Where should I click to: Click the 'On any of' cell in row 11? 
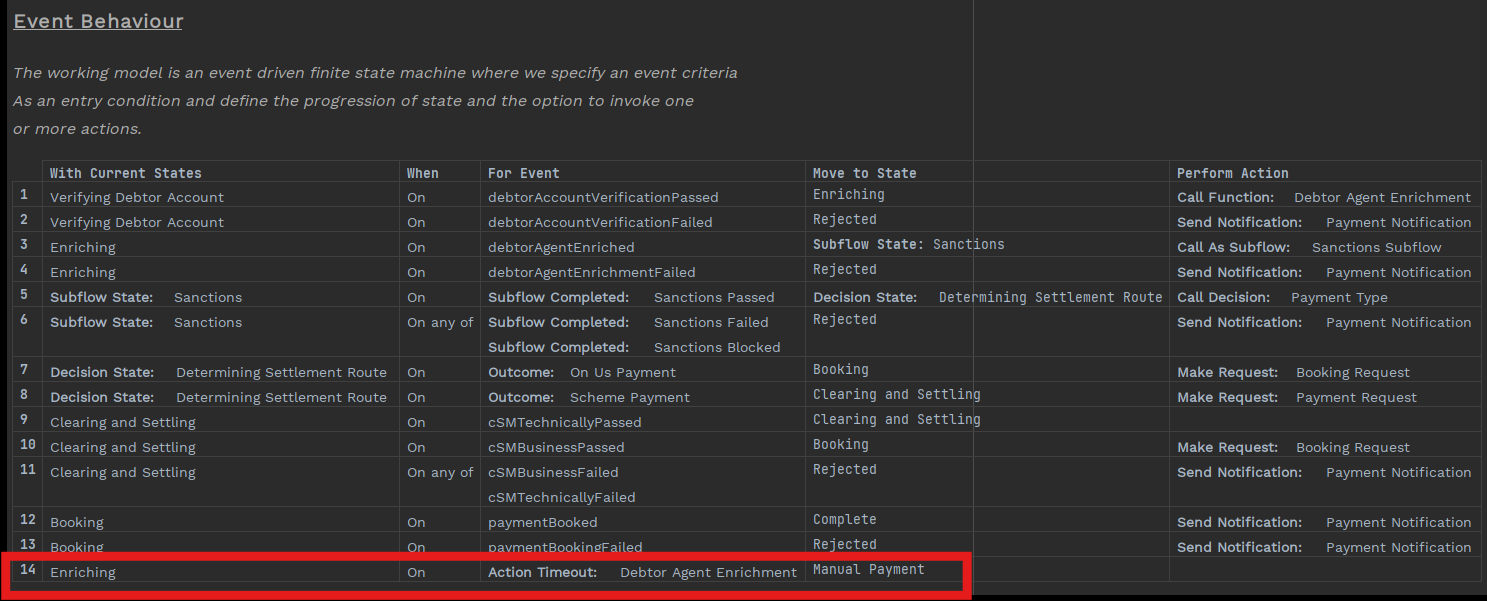click(440, 473)
